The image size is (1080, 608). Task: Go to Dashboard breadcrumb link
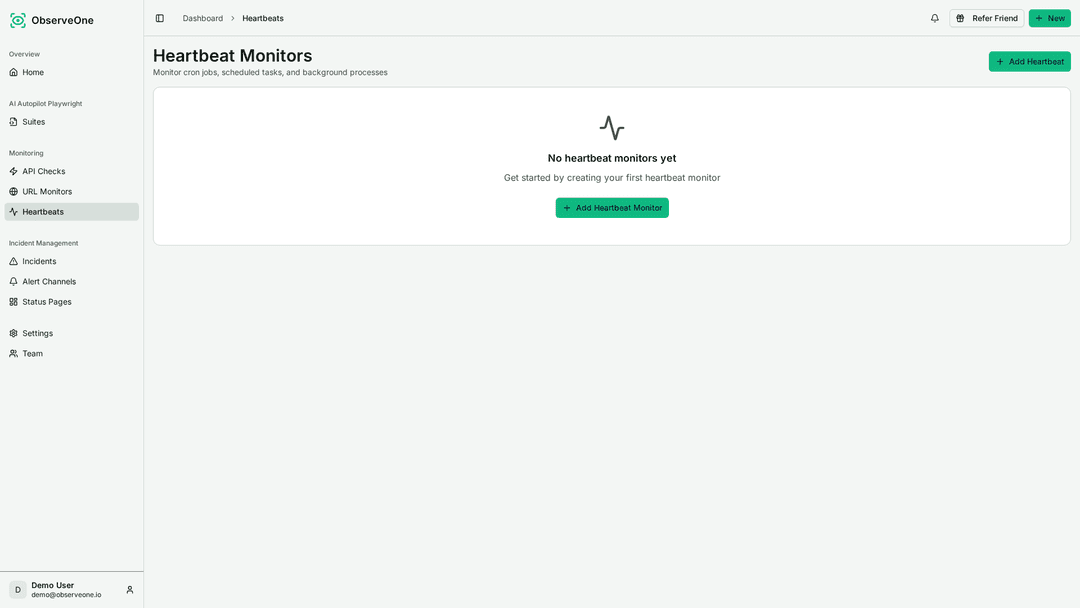tap(202, 19)
